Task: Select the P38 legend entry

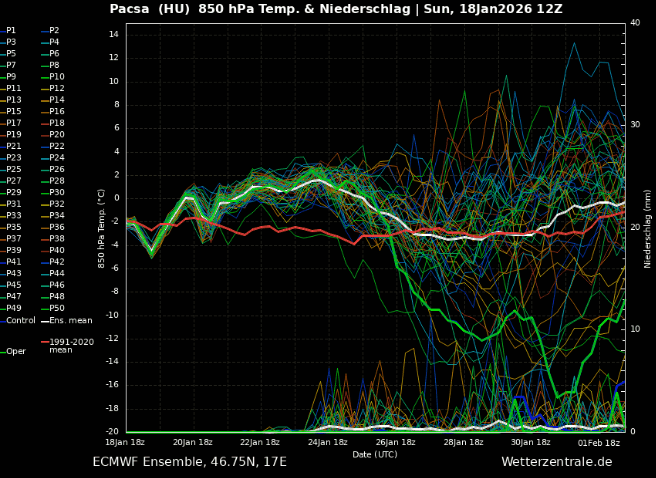Action: point(56,239)
